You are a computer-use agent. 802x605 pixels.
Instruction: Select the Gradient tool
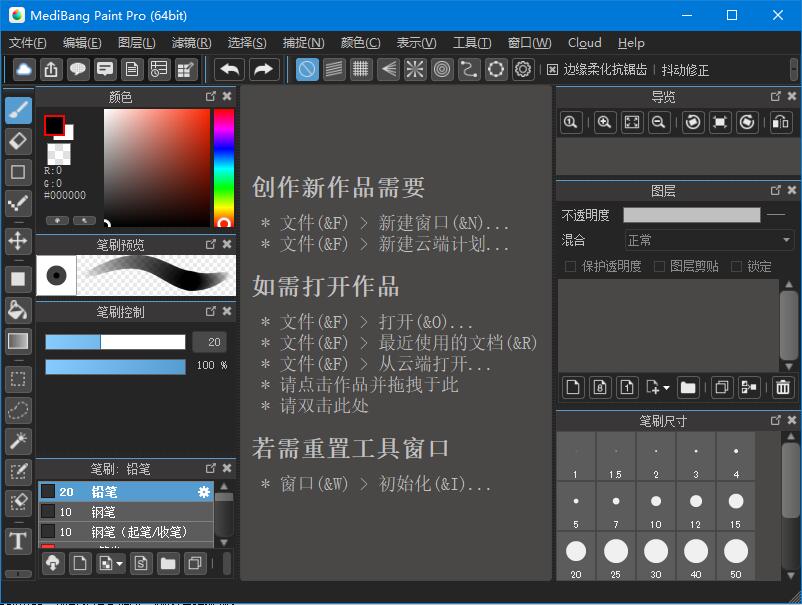18,341
